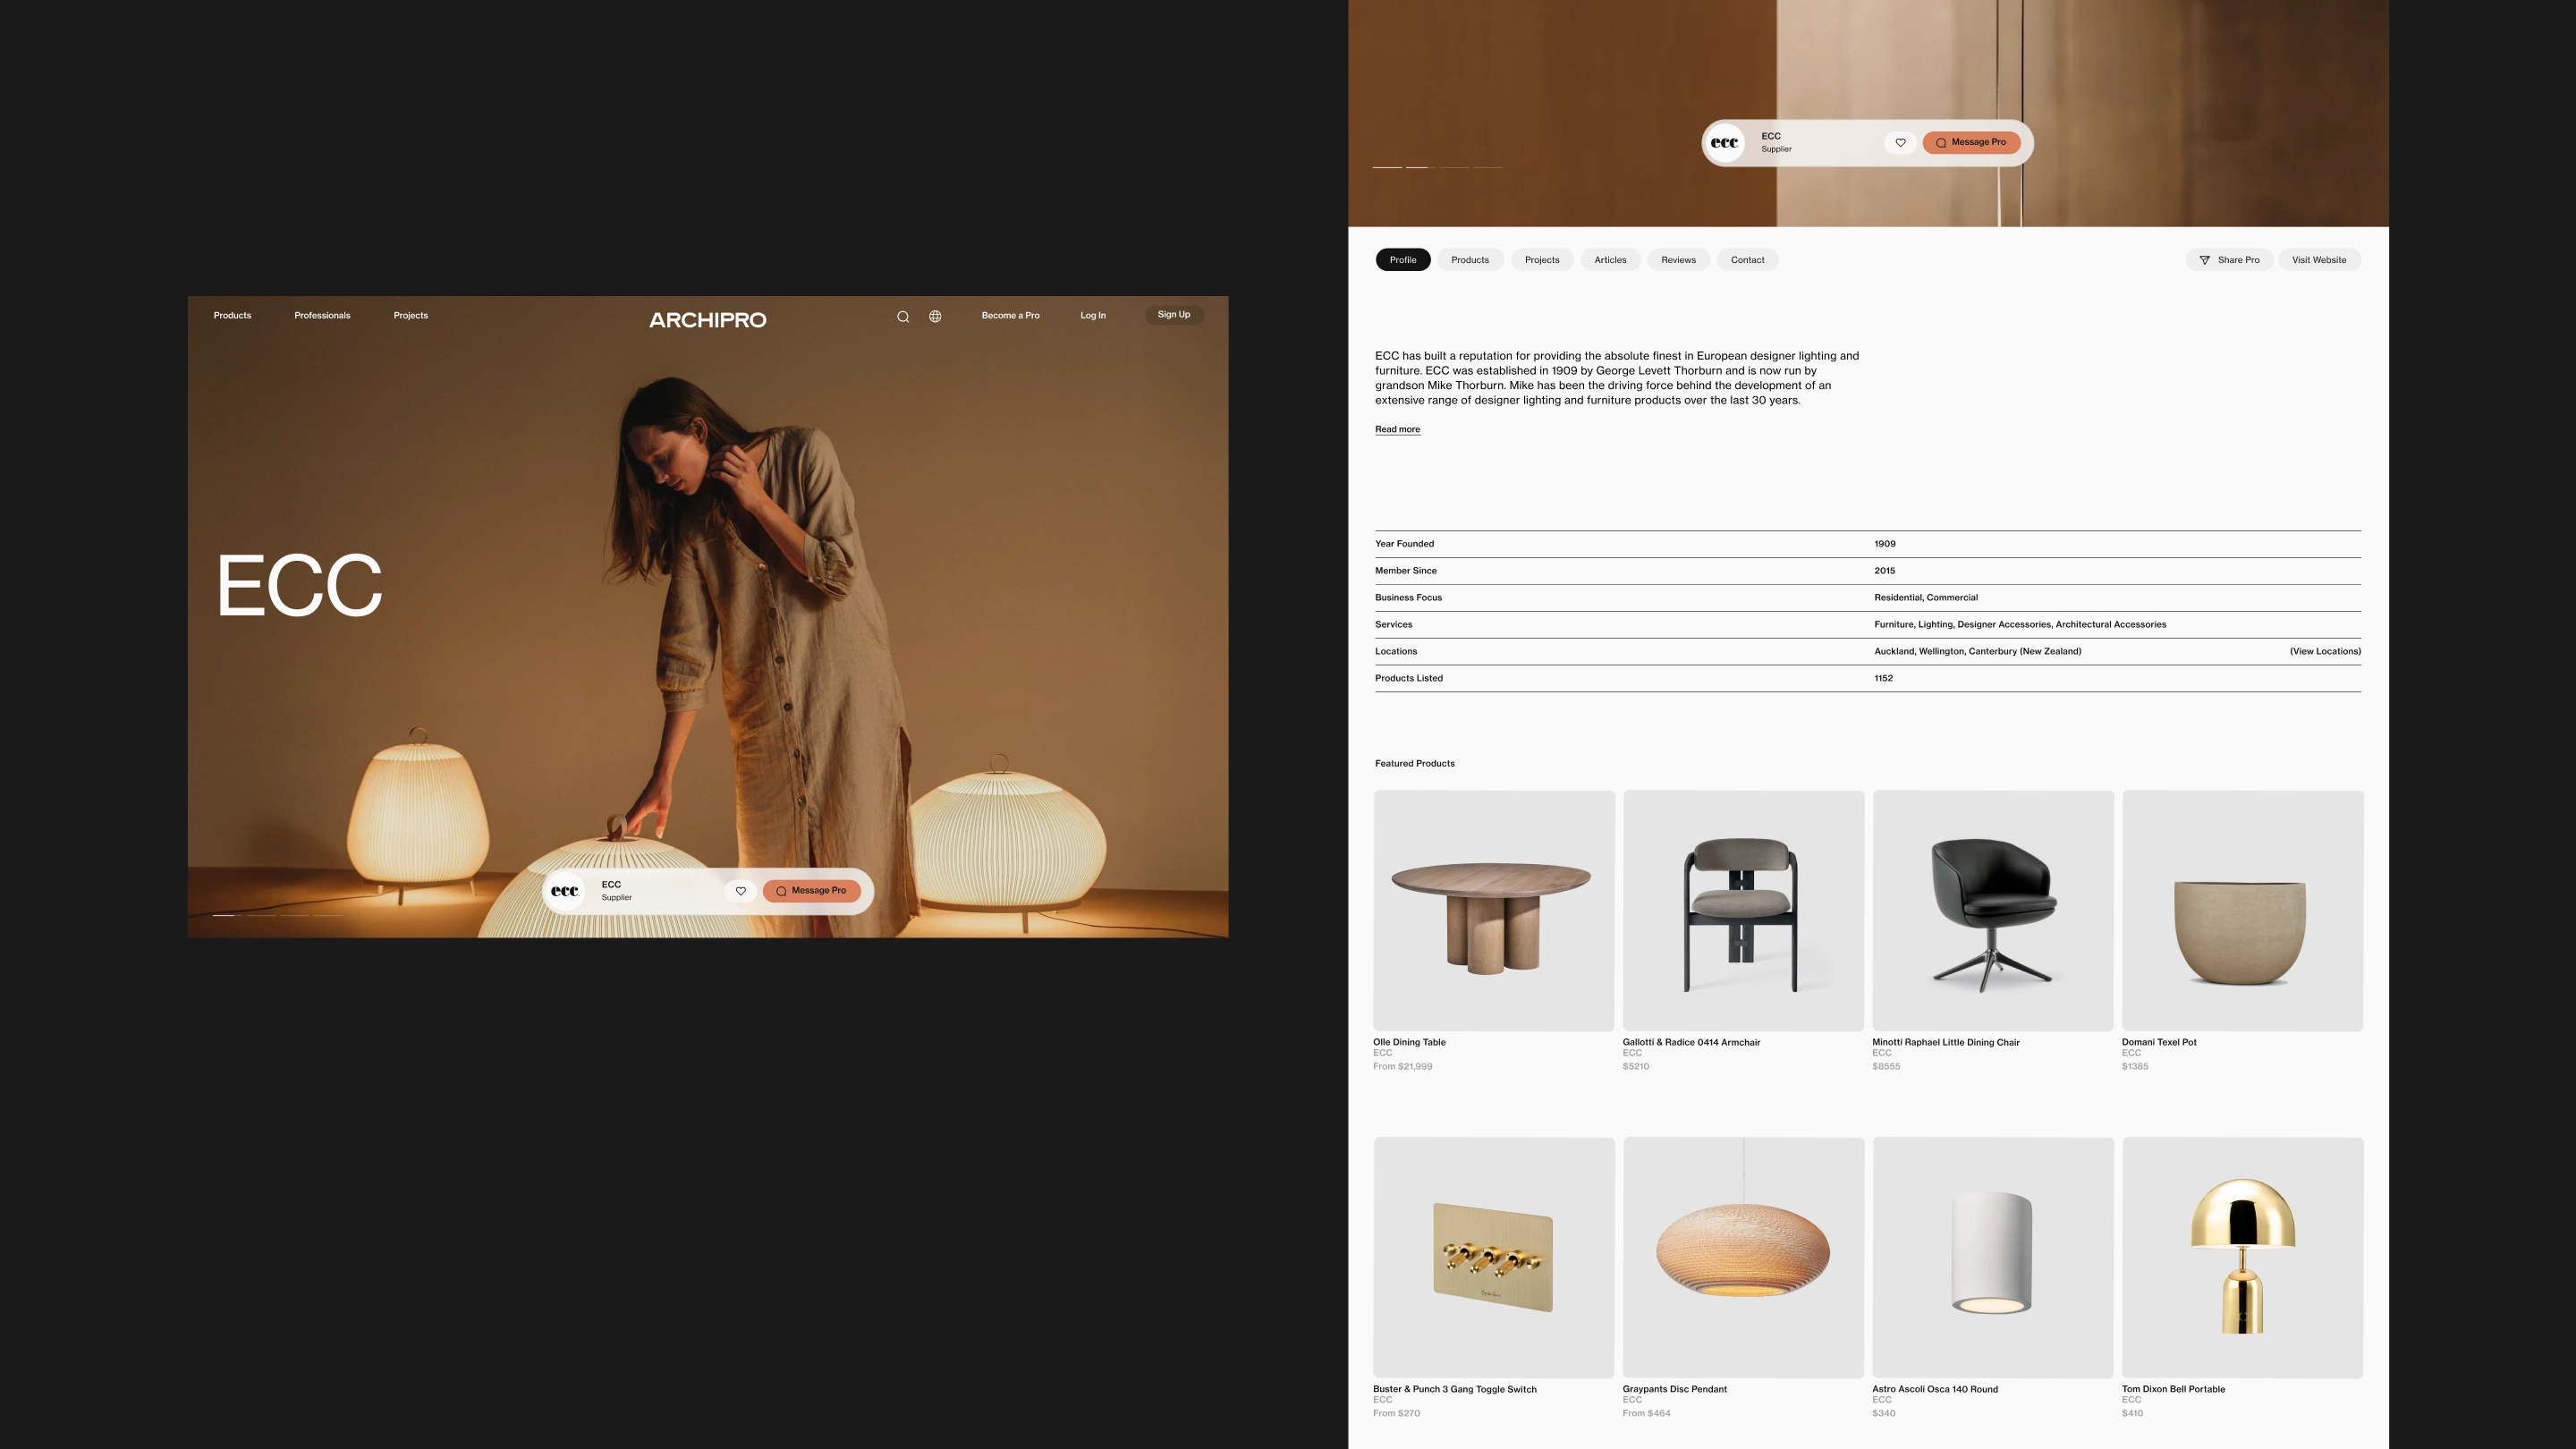The image size is (2576, 1449).
Task: Switch to the Products tab on the profile page
Action: (x=1470, y=260)
